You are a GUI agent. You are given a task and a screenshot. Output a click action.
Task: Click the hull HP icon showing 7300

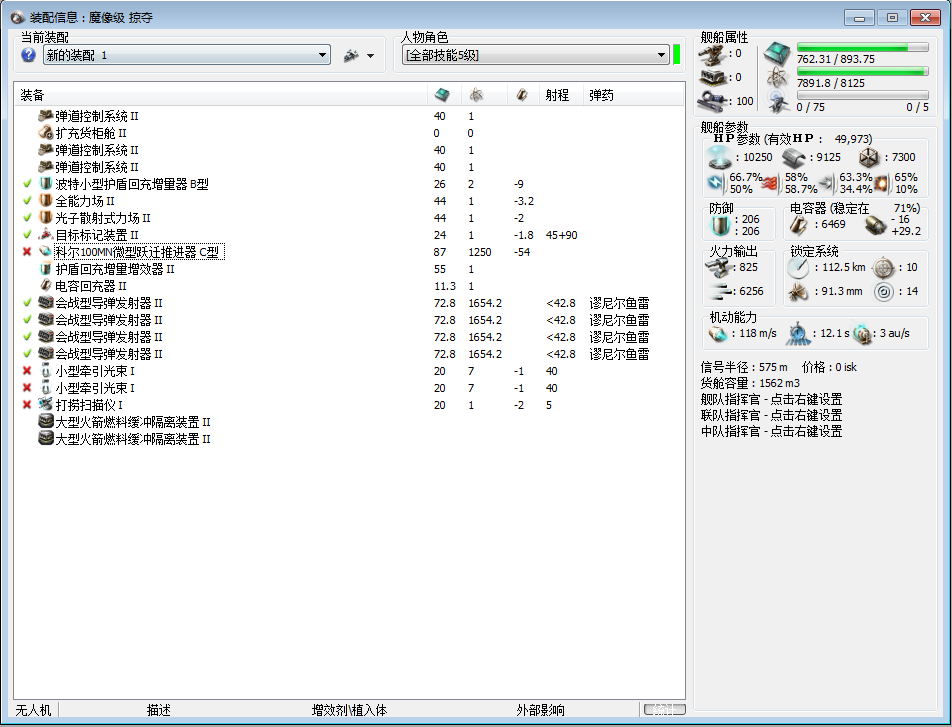(869, 158)
